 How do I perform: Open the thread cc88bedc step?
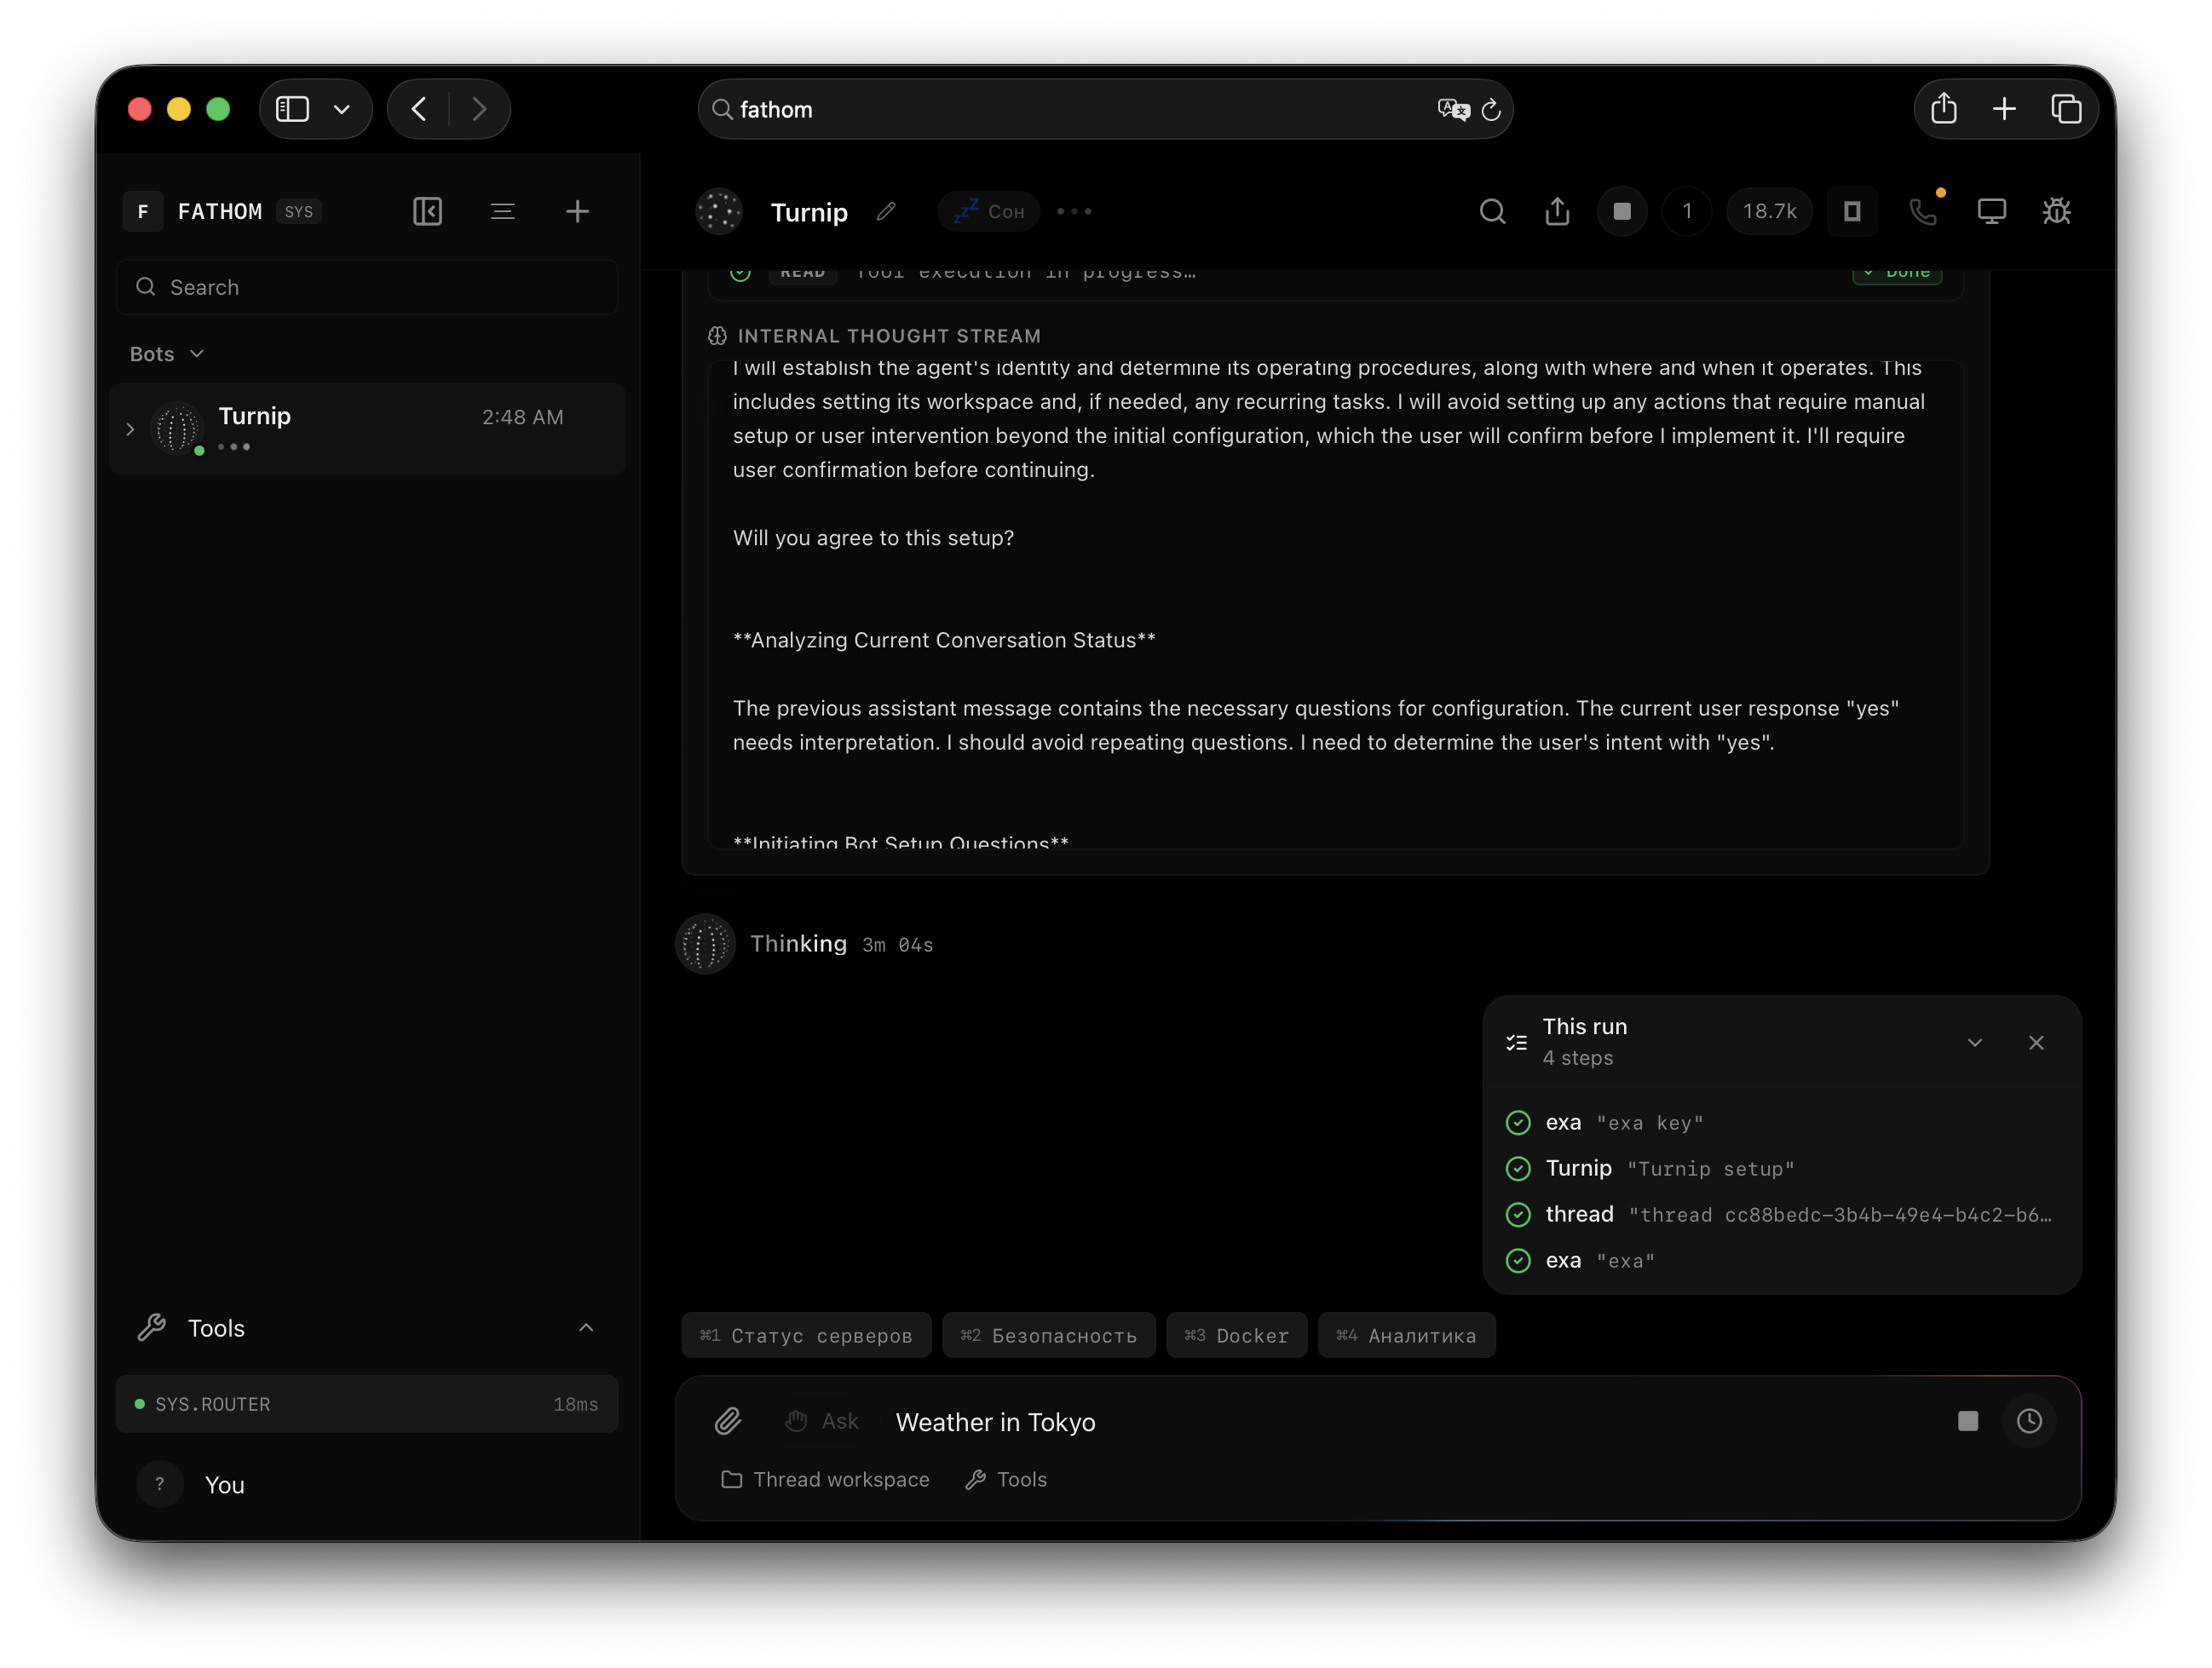click(x=1780, y=1214)
